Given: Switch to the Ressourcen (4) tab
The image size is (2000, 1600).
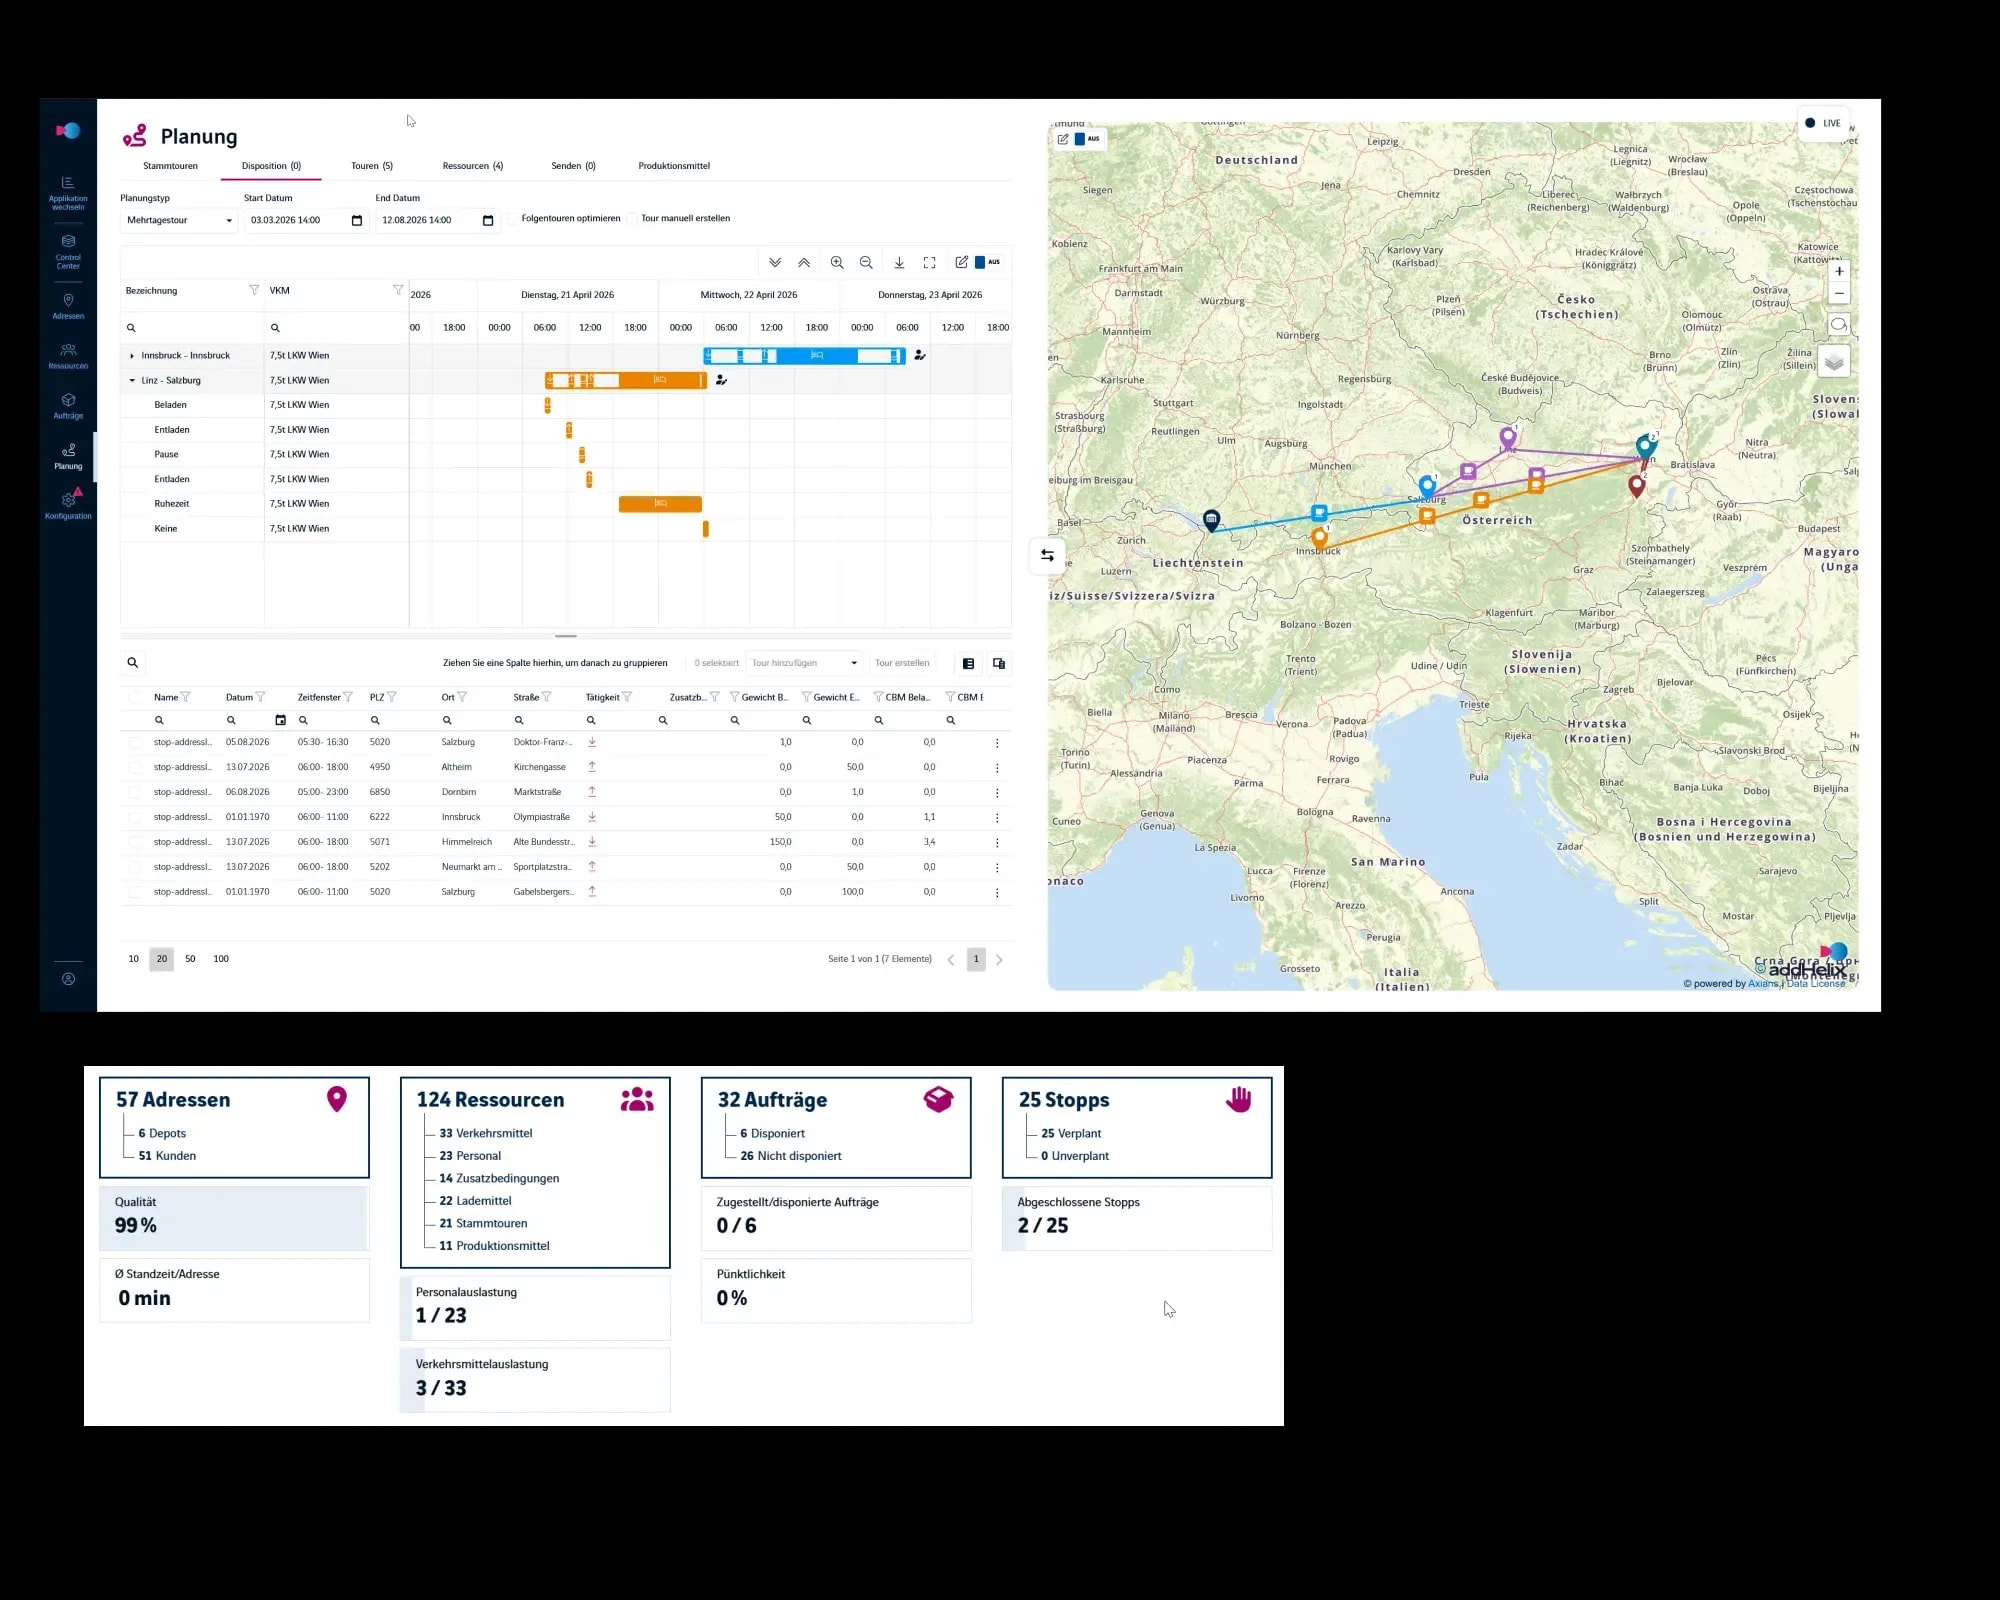Looking at the screenshot, I should pyautogui.click(x=473, y=166).
